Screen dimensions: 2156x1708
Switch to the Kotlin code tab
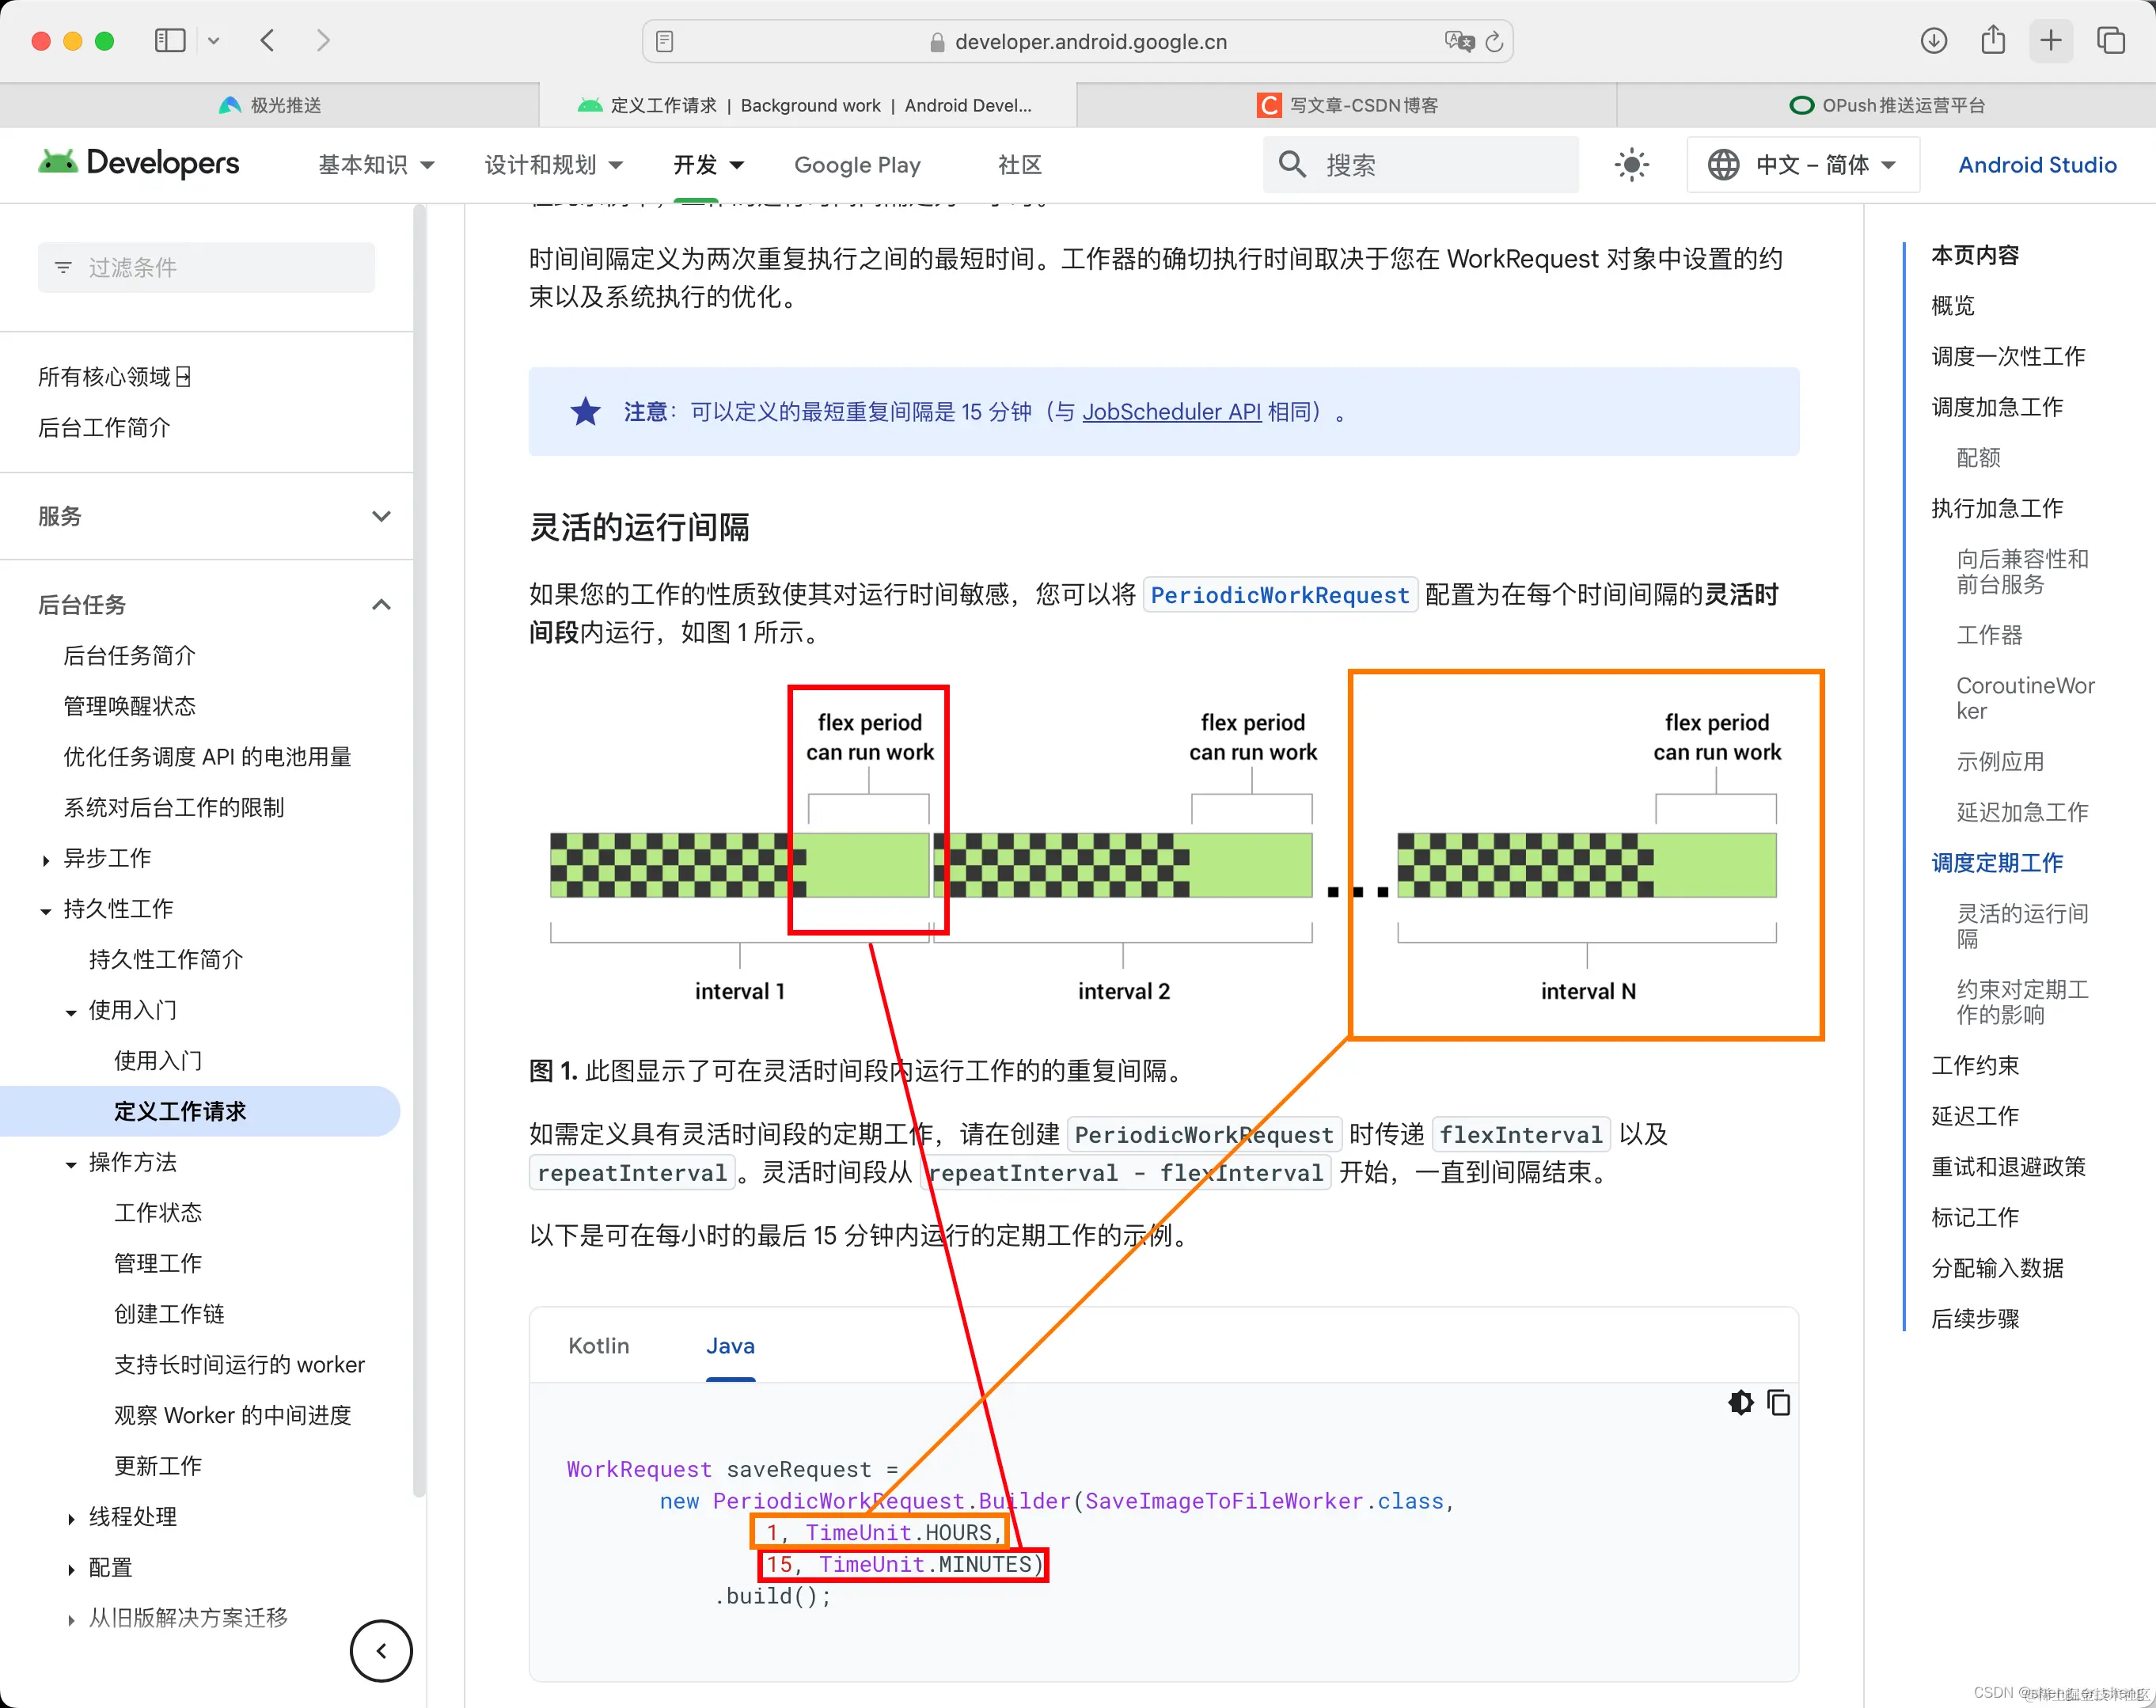(598, 1346)
